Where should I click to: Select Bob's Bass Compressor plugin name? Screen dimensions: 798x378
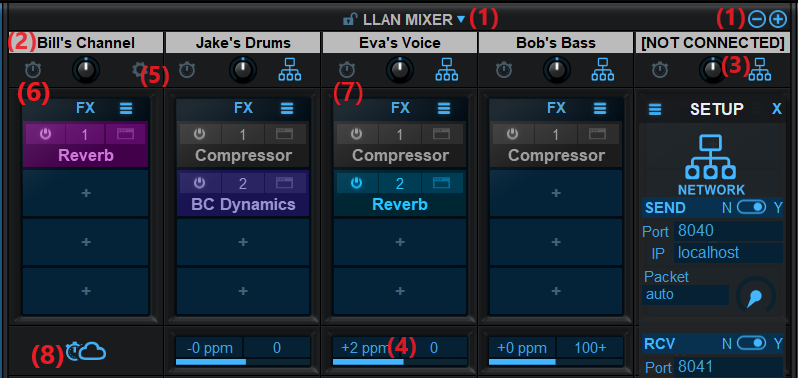(556, 156)
